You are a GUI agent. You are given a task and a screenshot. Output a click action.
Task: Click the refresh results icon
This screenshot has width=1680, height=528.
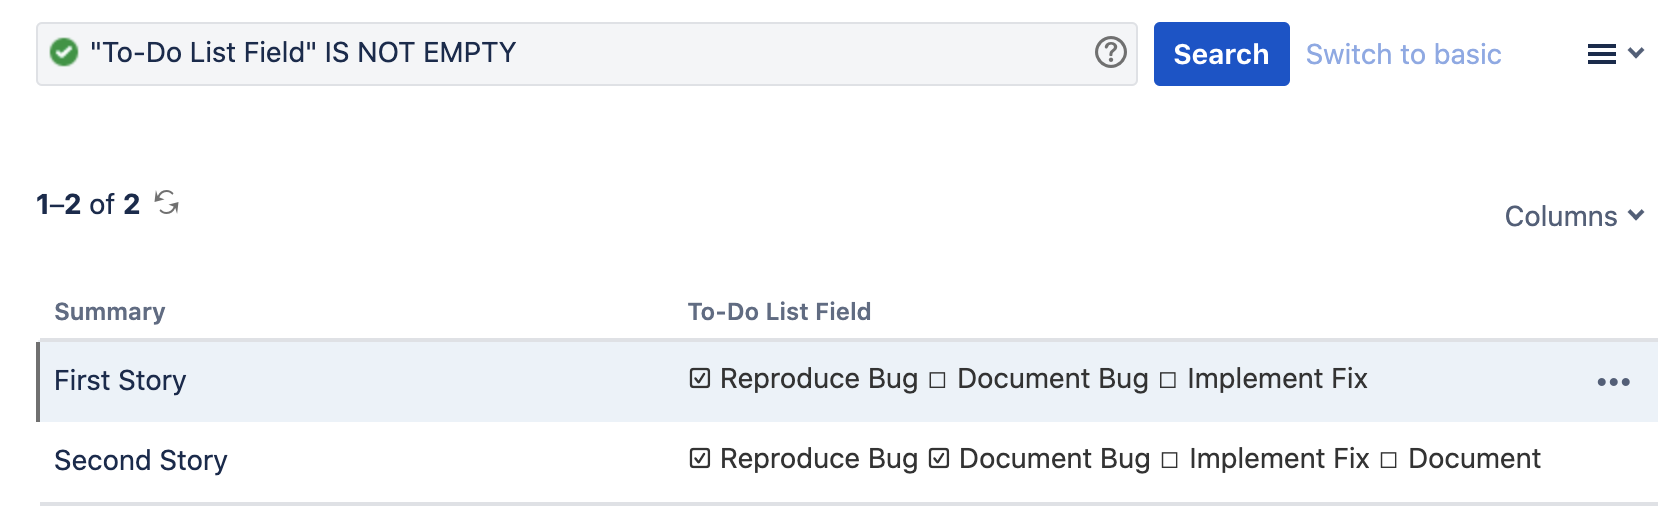167,203
